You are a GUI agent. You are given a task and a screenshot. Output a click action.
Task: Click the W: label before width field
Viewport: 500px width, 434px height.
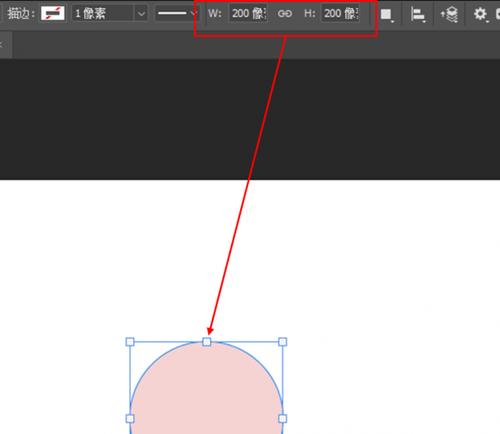[215, 14]
